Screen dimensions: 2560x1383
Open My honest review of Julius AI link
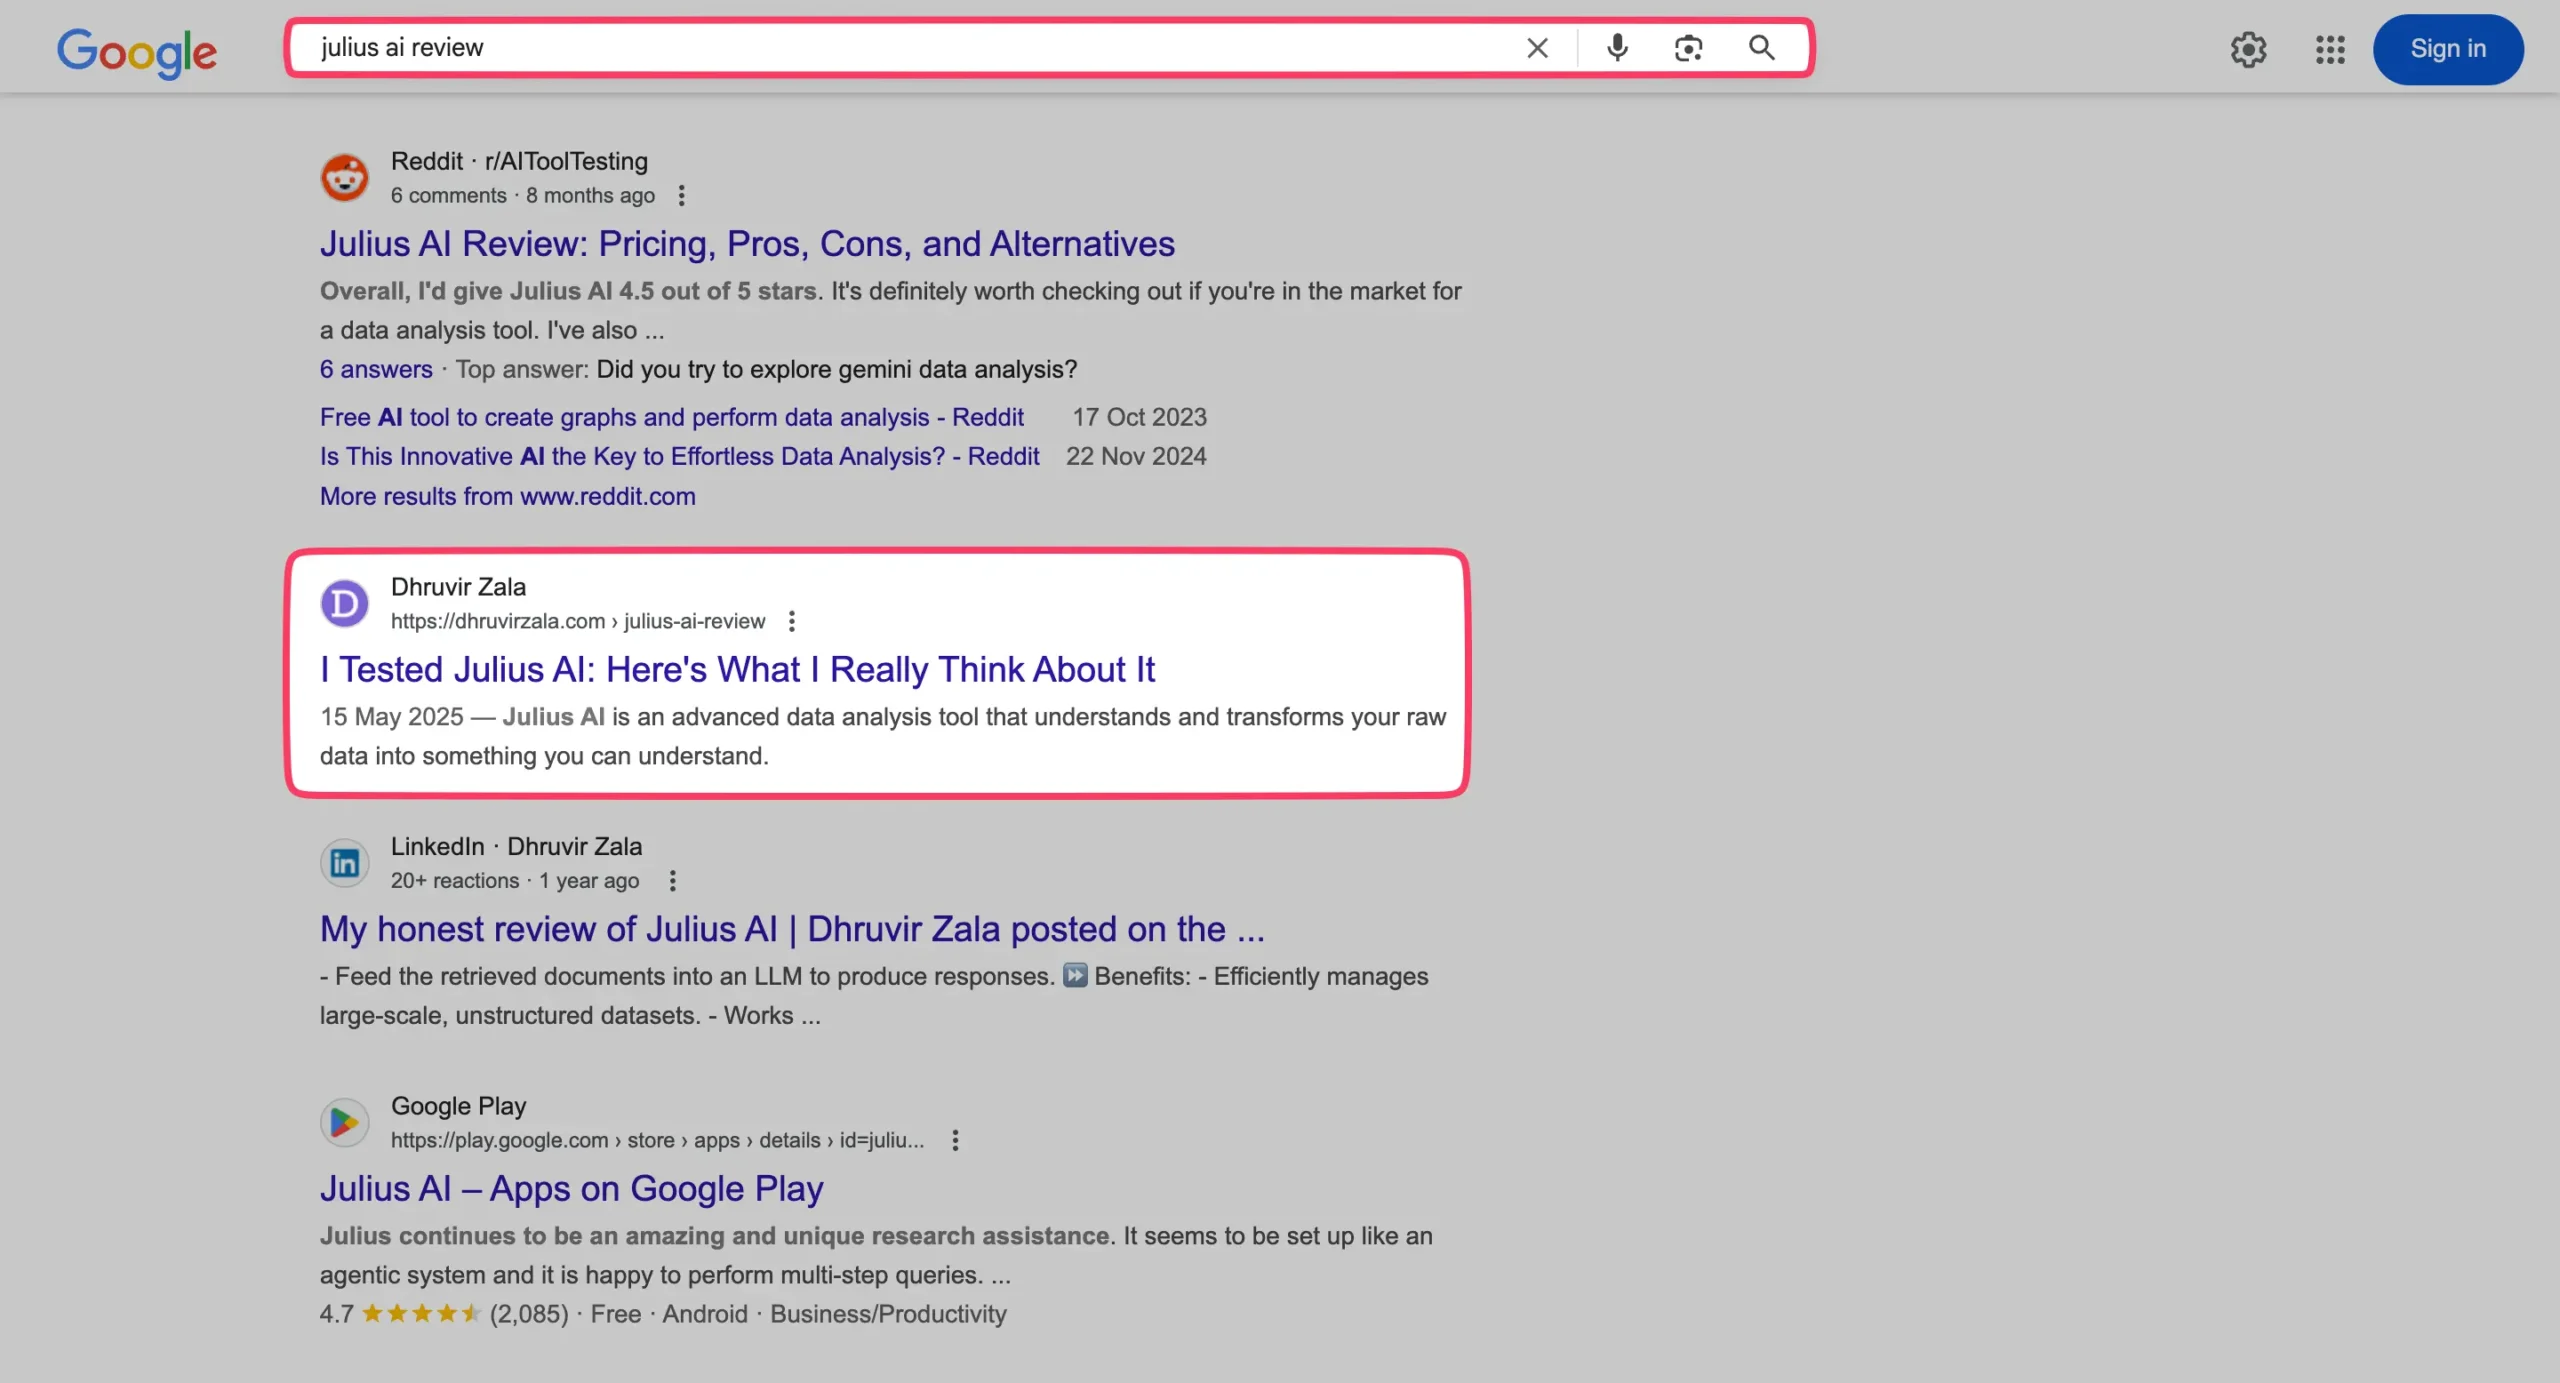coord(792,929)
